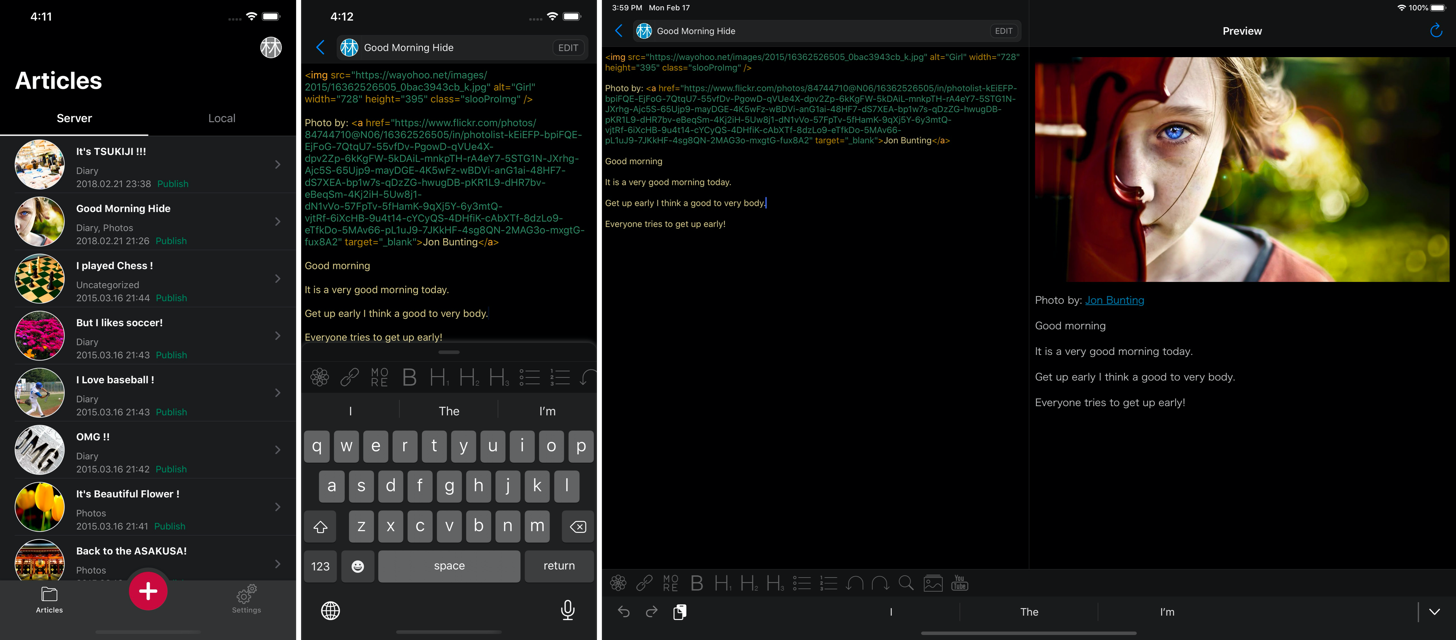This screenshot has height=640, width=1456.
Task: Tap the microphone dictation icon
Action: click(568, 610)
